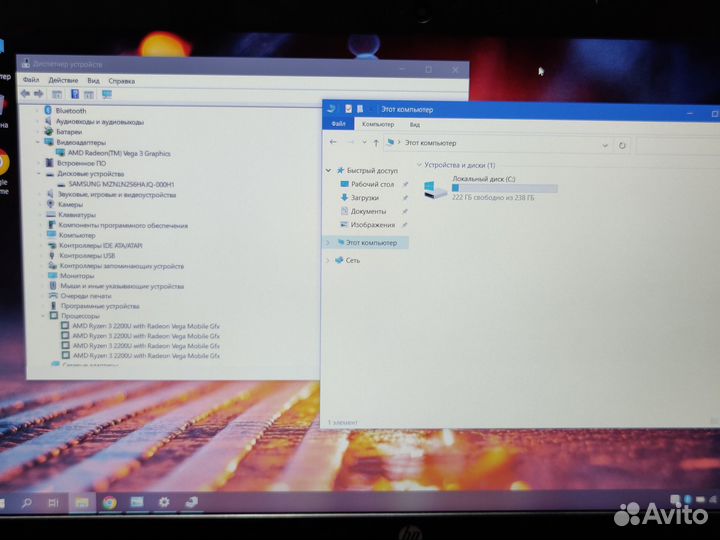Screen dimensions: 720x540
Task: Open the Справка menu
Action: 122,80
